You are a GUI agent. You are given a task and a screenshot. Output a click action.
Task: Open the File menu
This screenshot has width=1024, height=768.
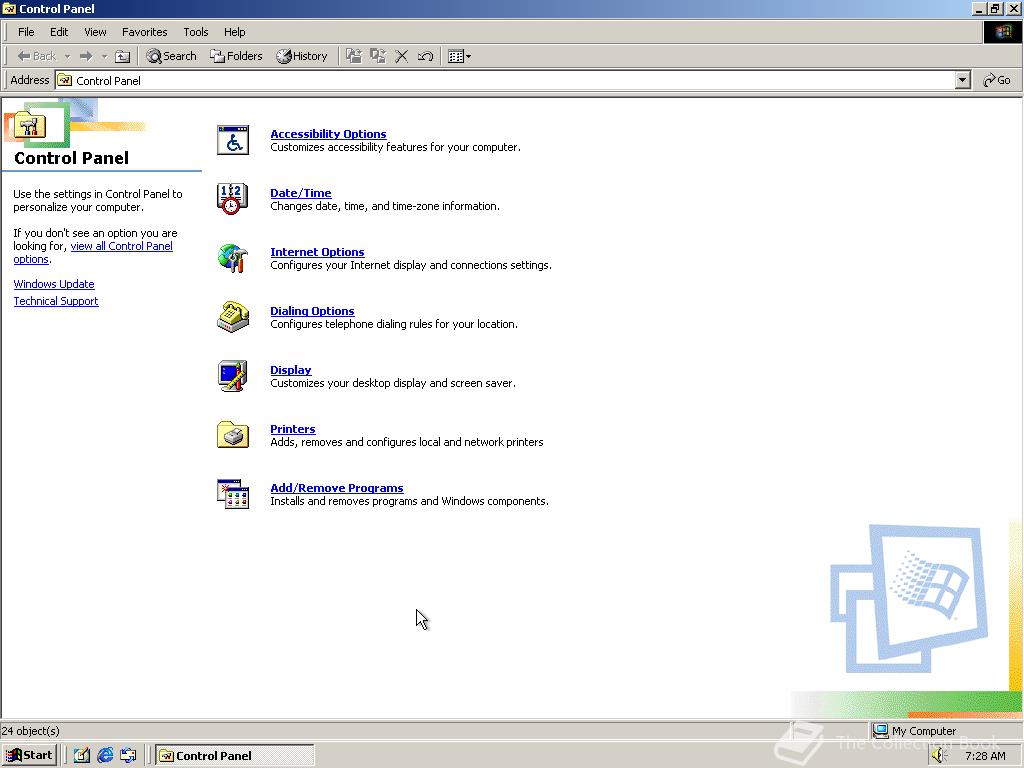pos(26,32)
